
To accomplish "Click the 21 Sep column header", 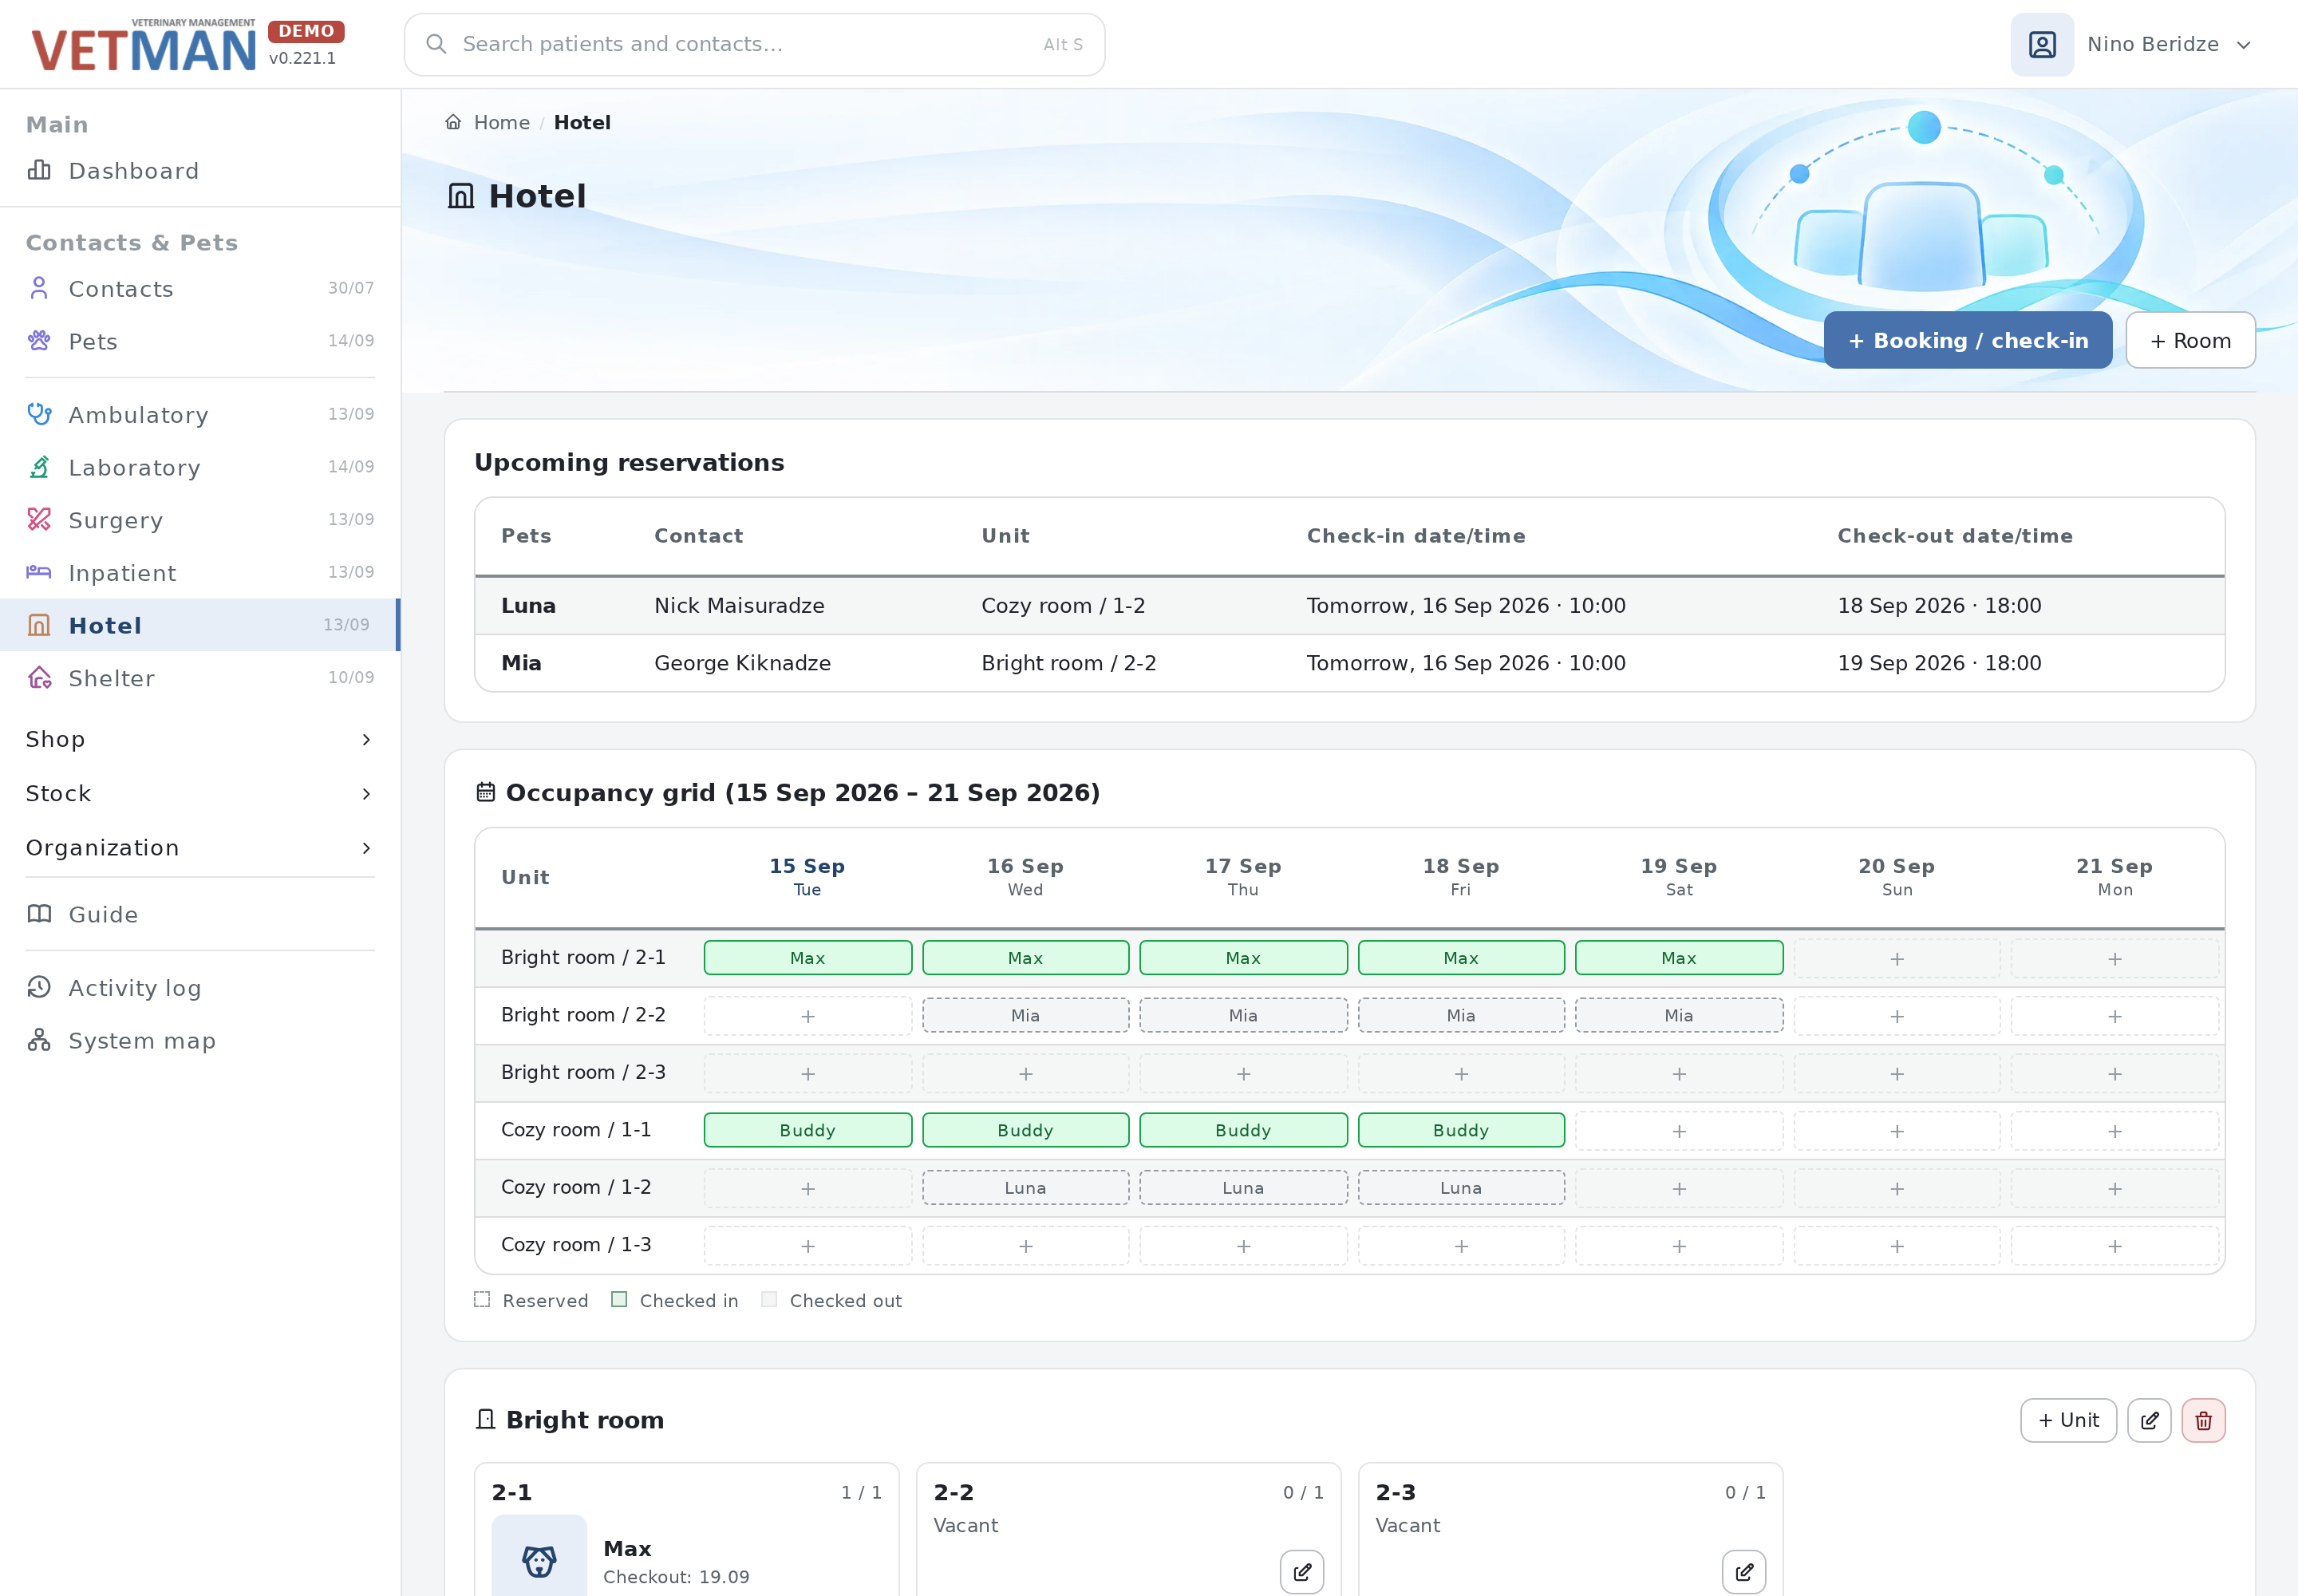I will click(2114, 877).
